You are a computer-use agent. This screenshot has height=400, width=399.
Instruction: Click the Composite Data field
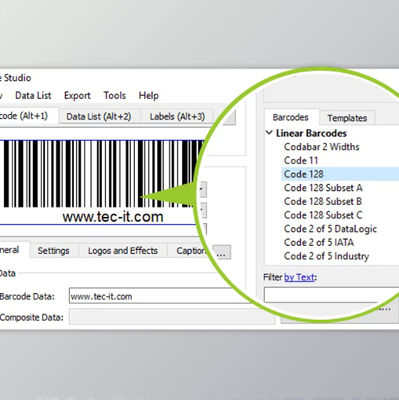[172, 317]
